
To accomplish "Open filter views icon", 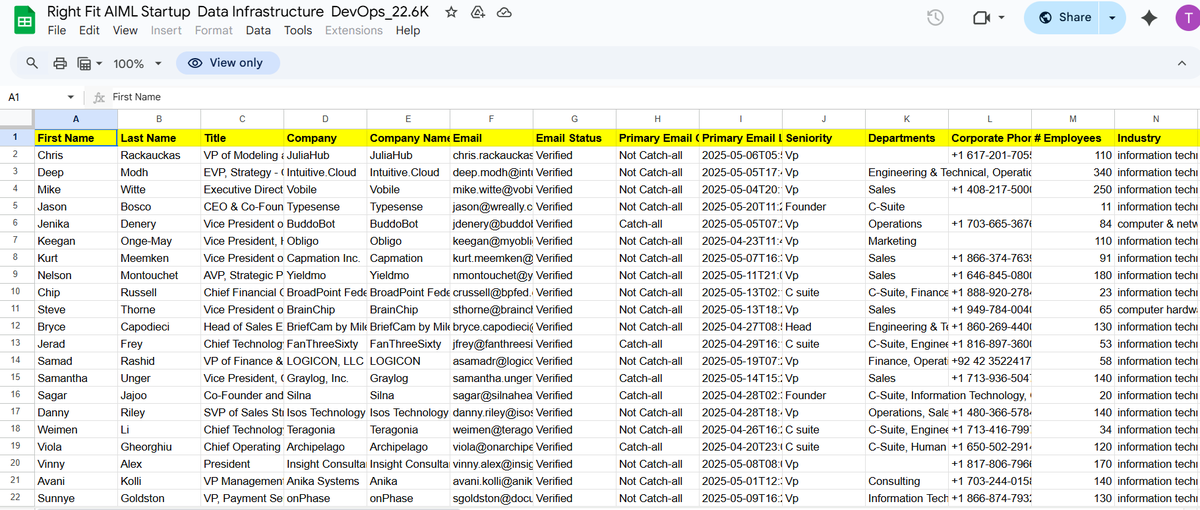I will (x=84, y=63).
